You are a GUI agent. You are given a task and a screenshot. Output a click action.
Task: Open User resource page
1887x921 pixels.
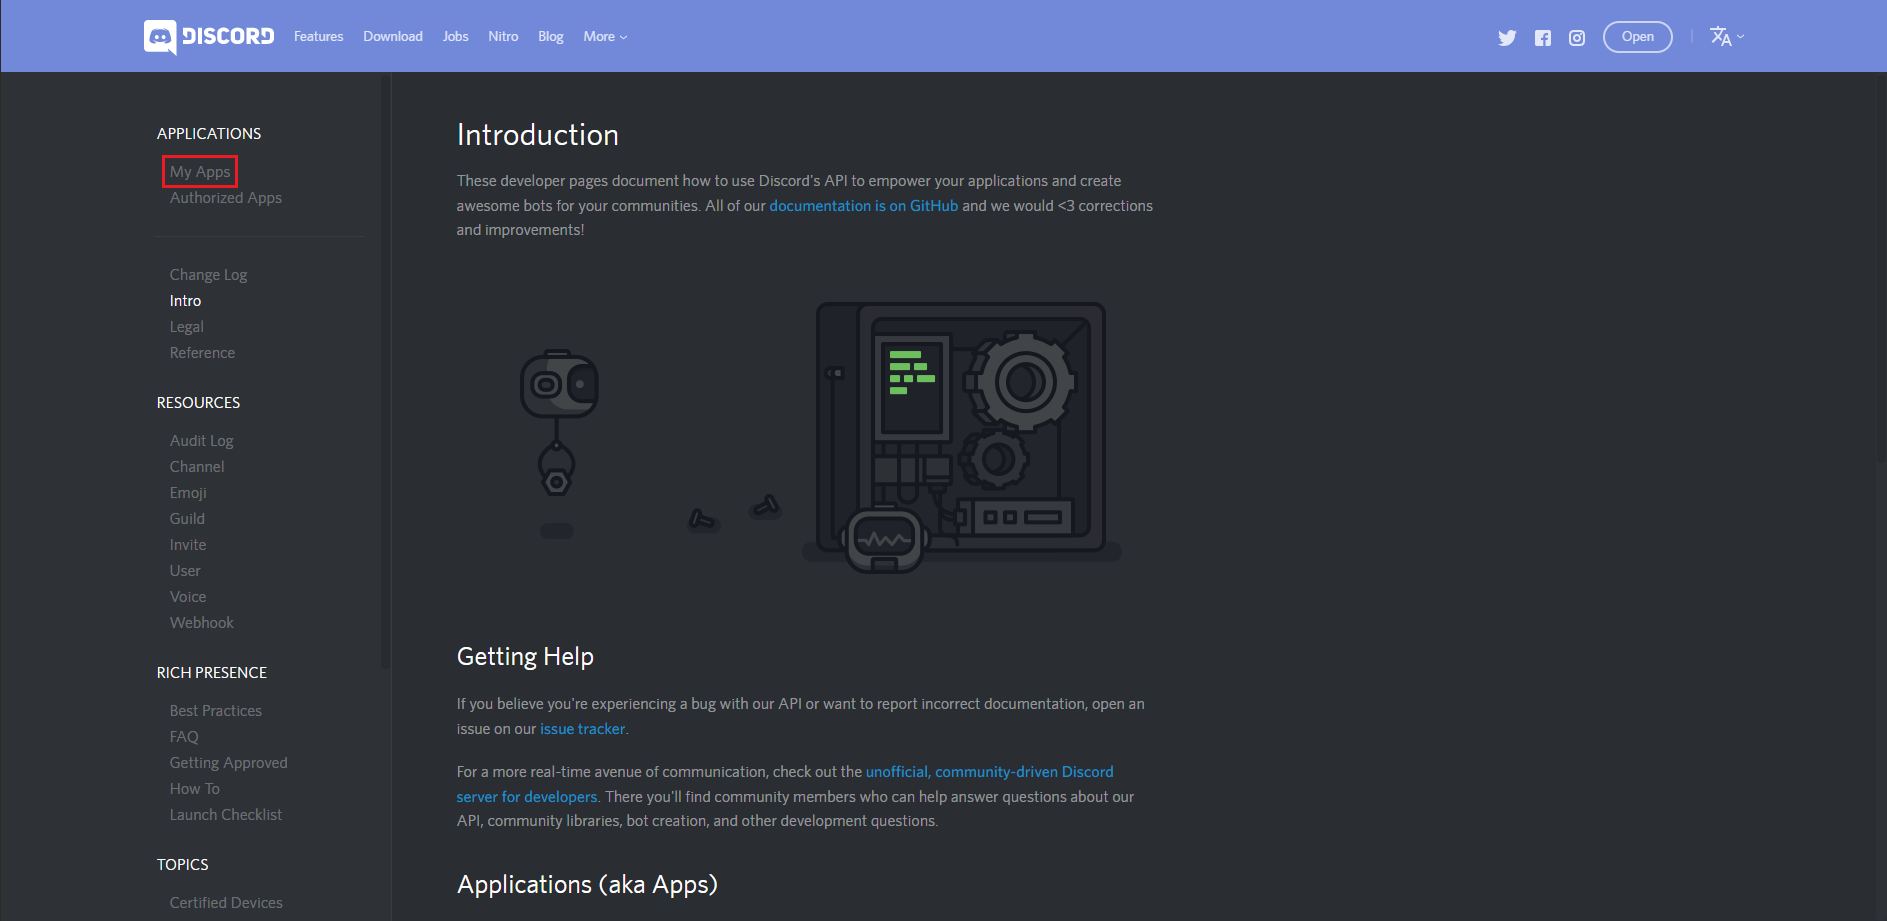(185, 571)
